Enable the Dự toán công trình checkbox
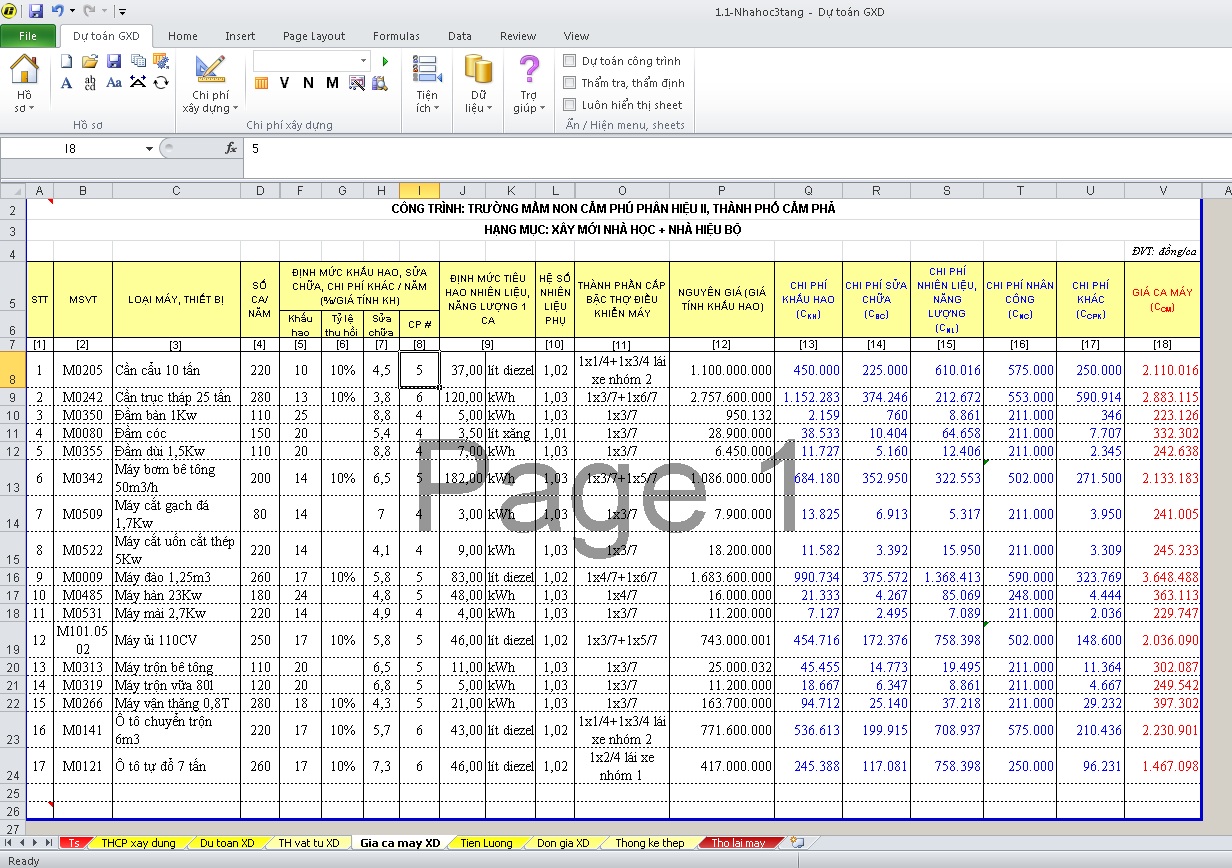 [x=570, y=61]
